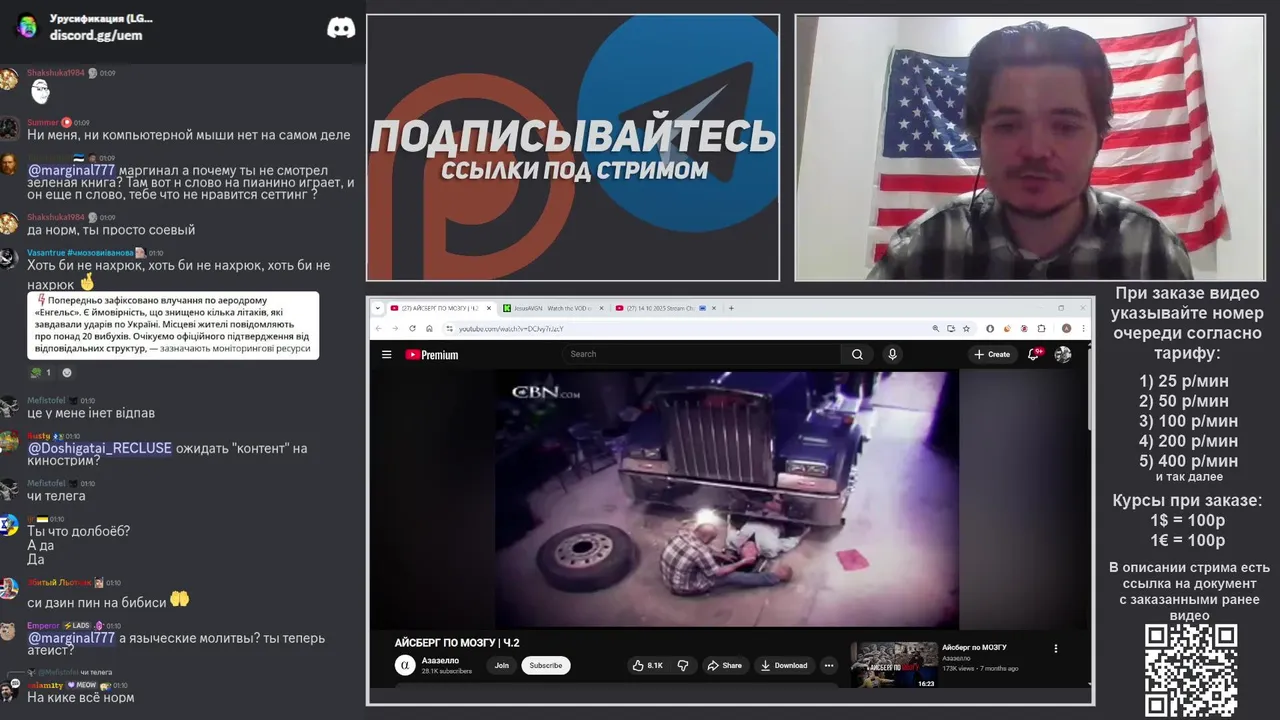Open tab search dropdown arrow
Viewport: 1280px width, 720px height.
(x=378, y=308)
